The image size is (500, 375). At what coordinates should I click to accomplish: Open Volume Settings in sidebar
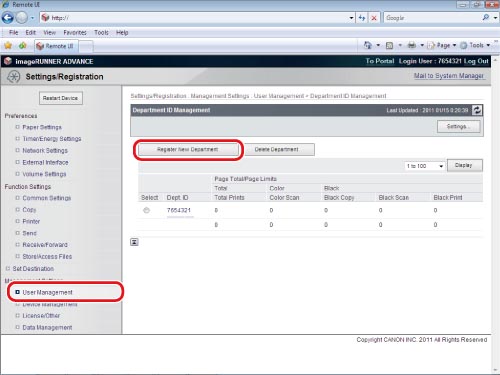(x=44, y=174)
